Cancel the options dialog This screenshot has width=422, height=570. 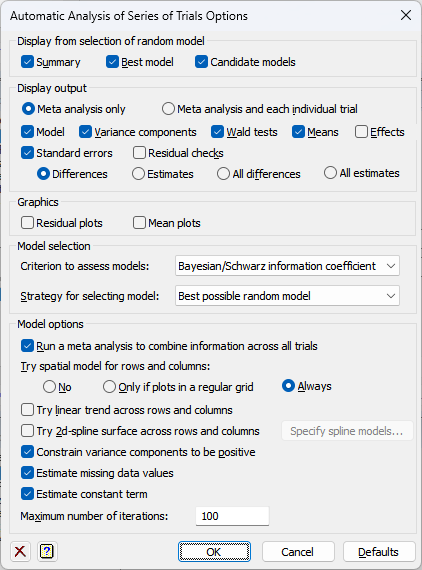point(298,551)
